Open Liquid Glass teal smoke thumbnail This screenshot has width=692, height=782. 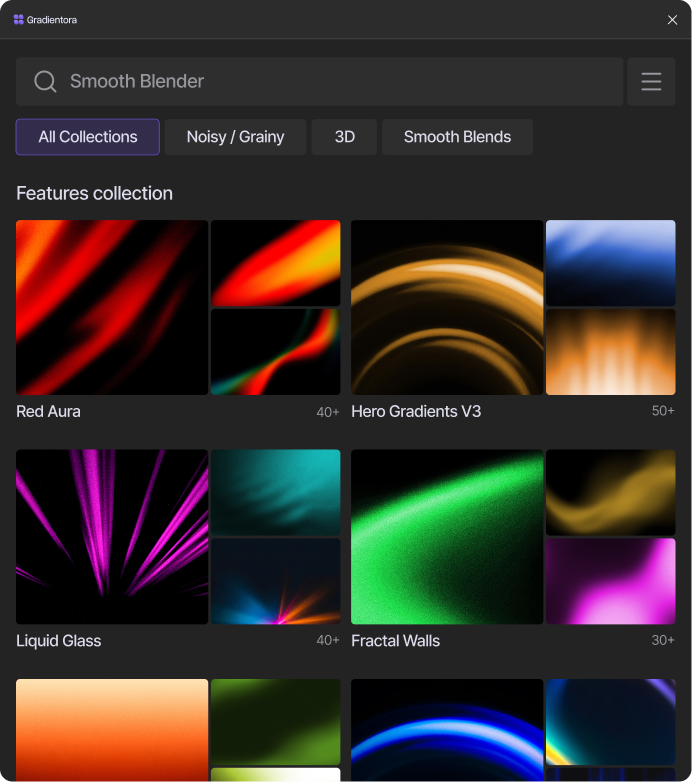coord(276,492)
